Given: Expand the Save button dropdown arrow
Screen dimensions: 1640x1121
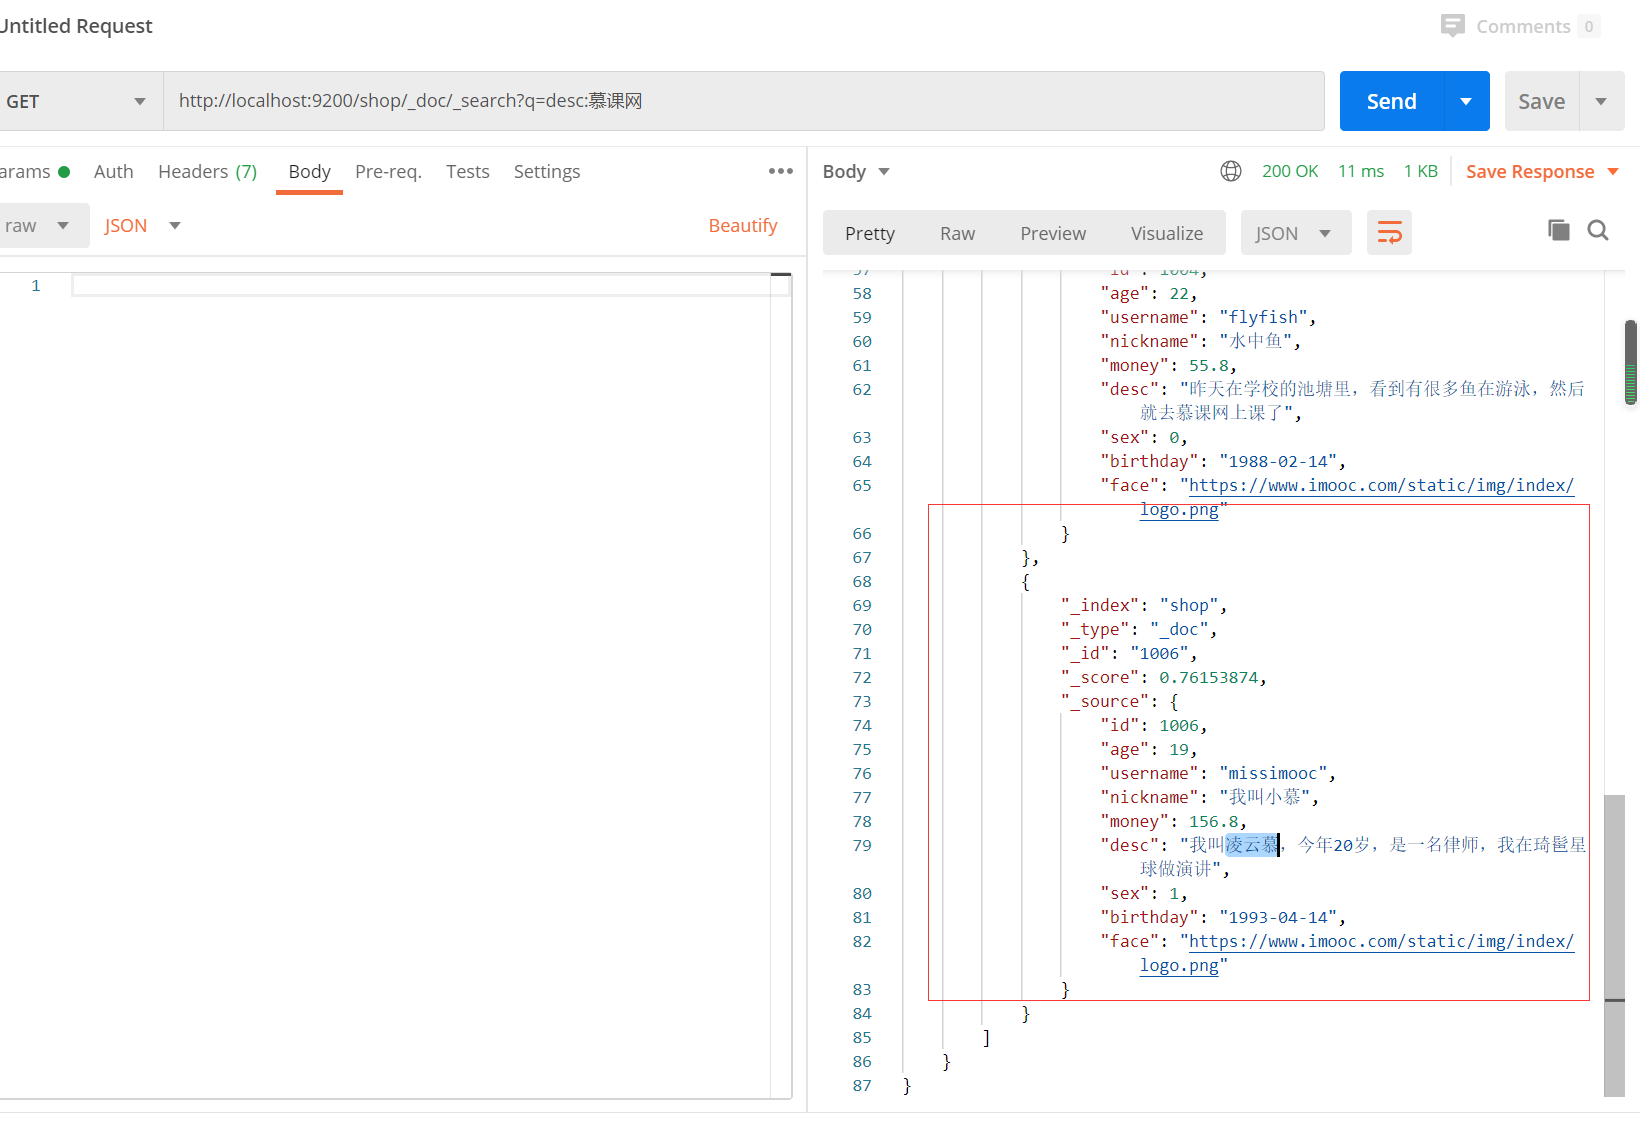Looking at the screenshot, I should click(1601, 101).
